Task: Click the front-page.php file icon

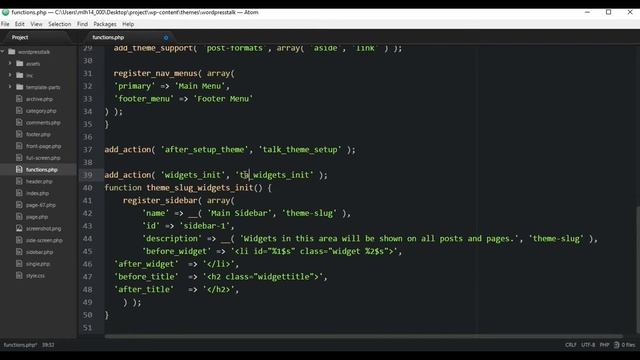Action: point(19,146)
